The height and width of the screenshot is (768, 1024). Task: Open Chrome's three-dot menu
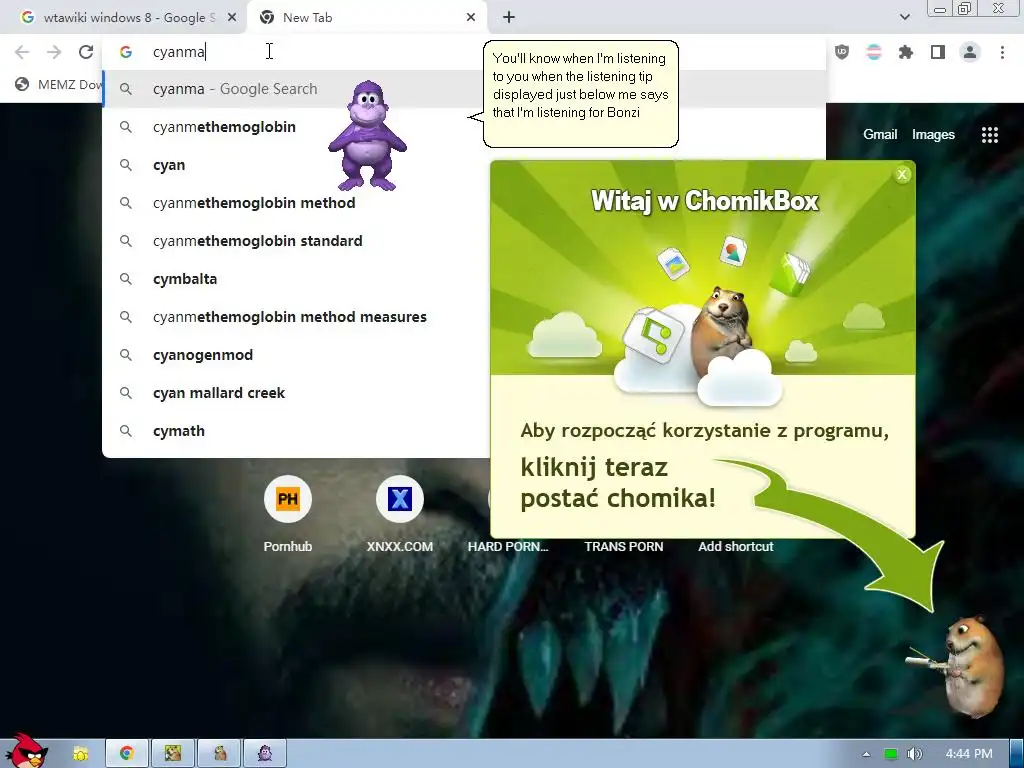click(1002, 52)
